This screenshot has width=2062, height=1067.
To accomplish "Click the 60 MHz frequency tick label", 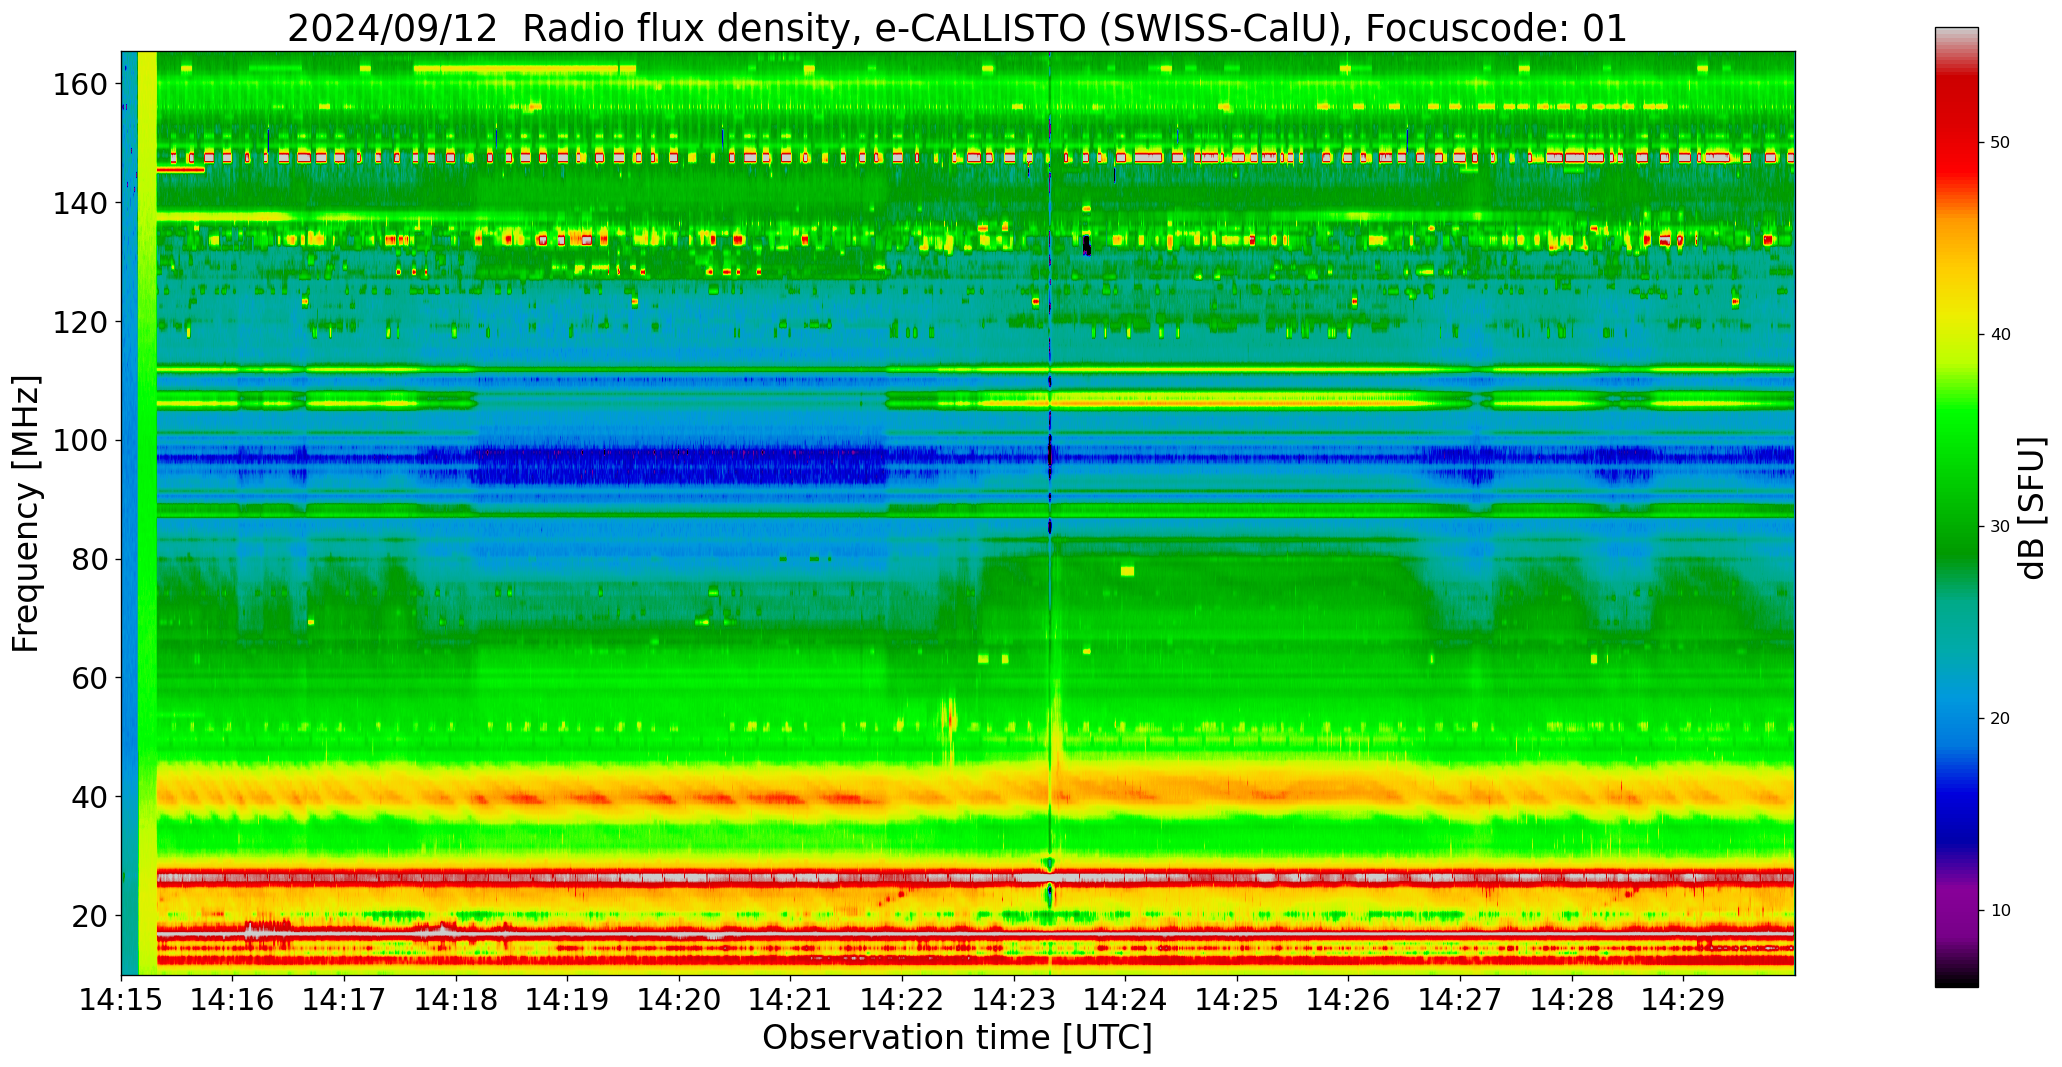I will 90,678.
